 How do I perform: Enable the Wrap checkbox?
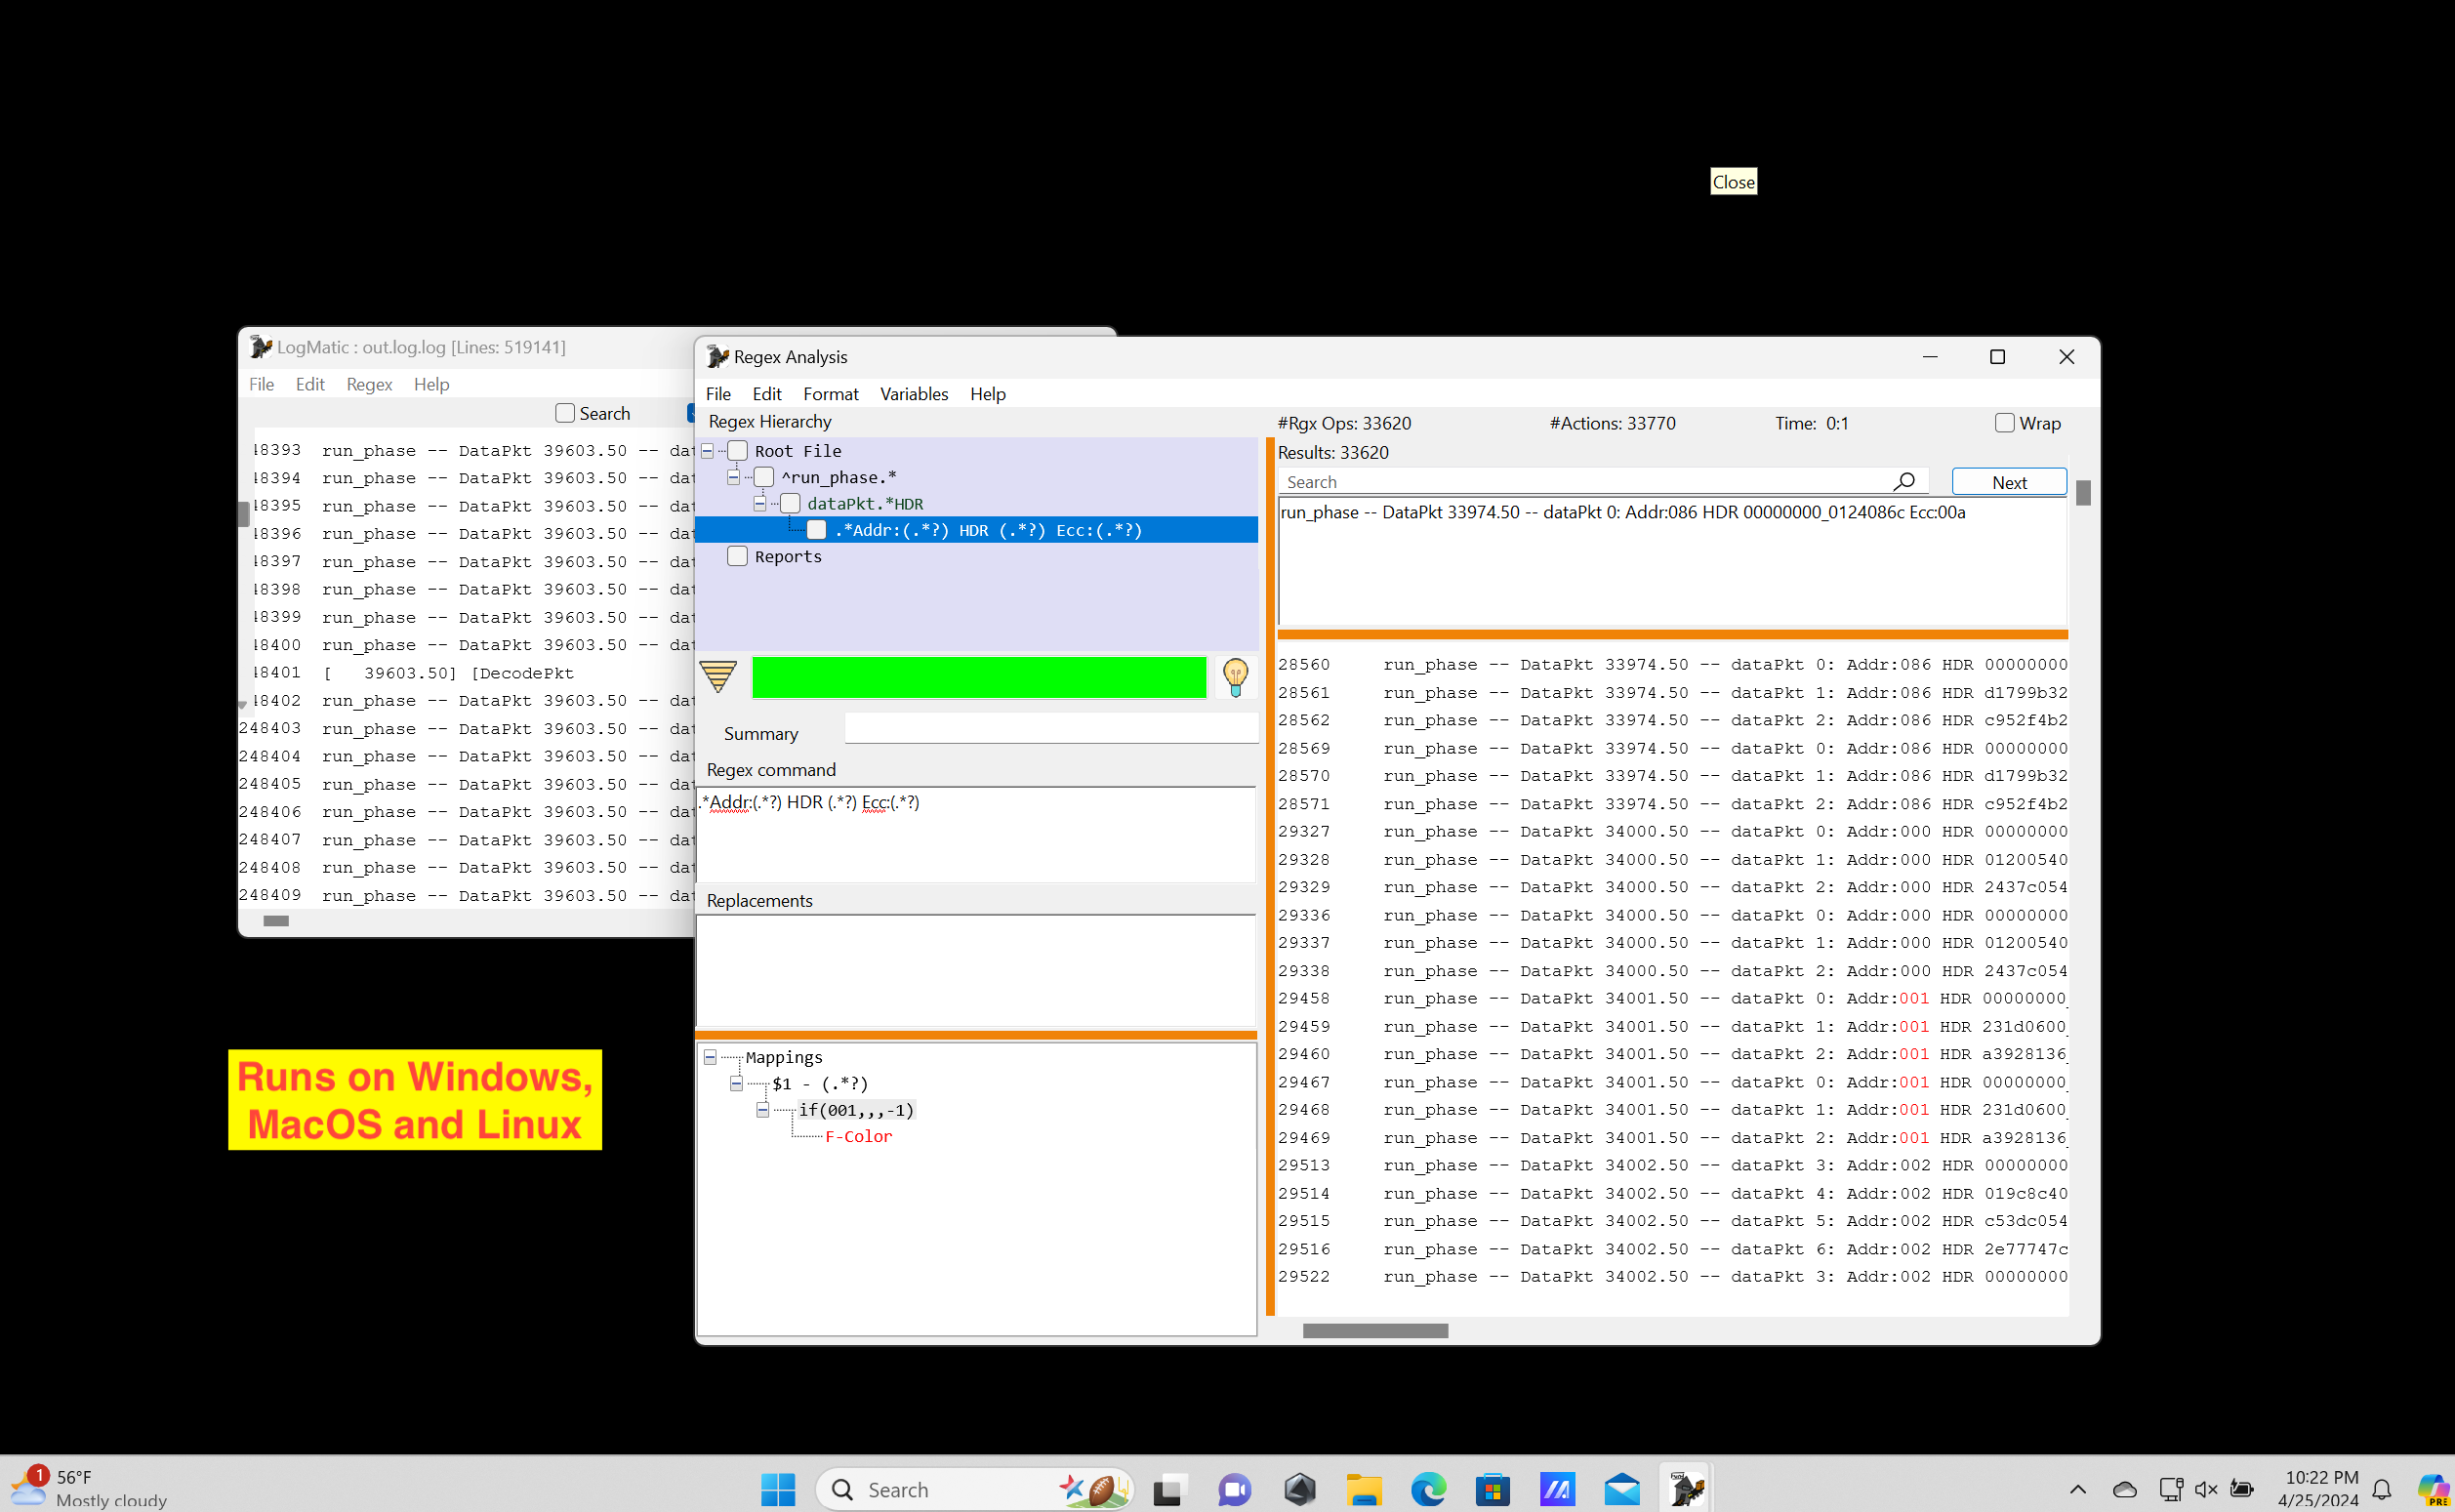(x=2004, y=423)
